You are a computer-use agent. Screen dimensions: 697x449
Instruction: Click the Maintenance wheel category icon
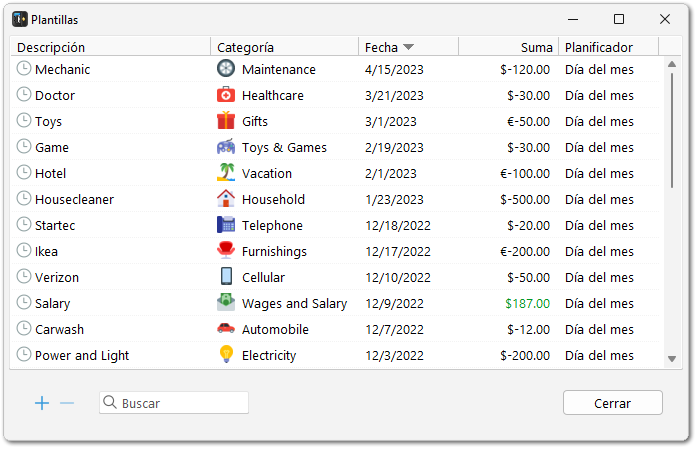tap(226, 68)
